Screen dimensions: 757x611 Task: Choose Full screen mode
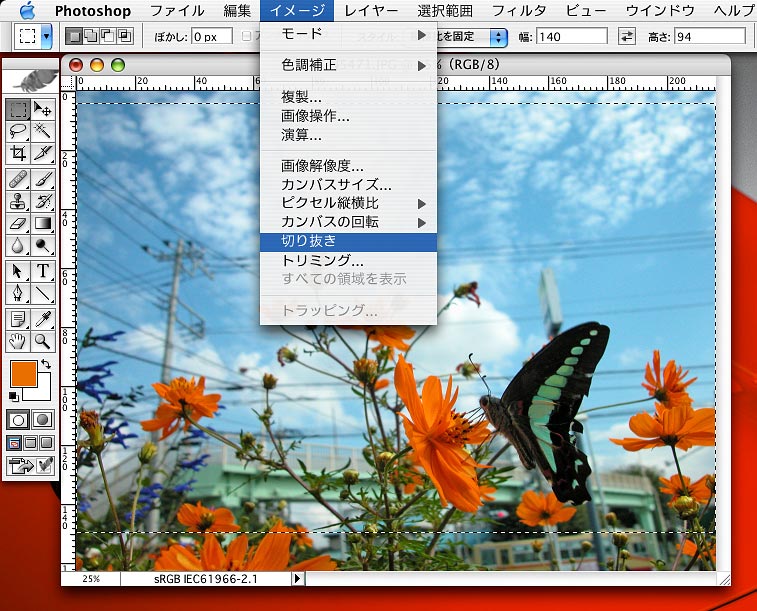point(47,443)
